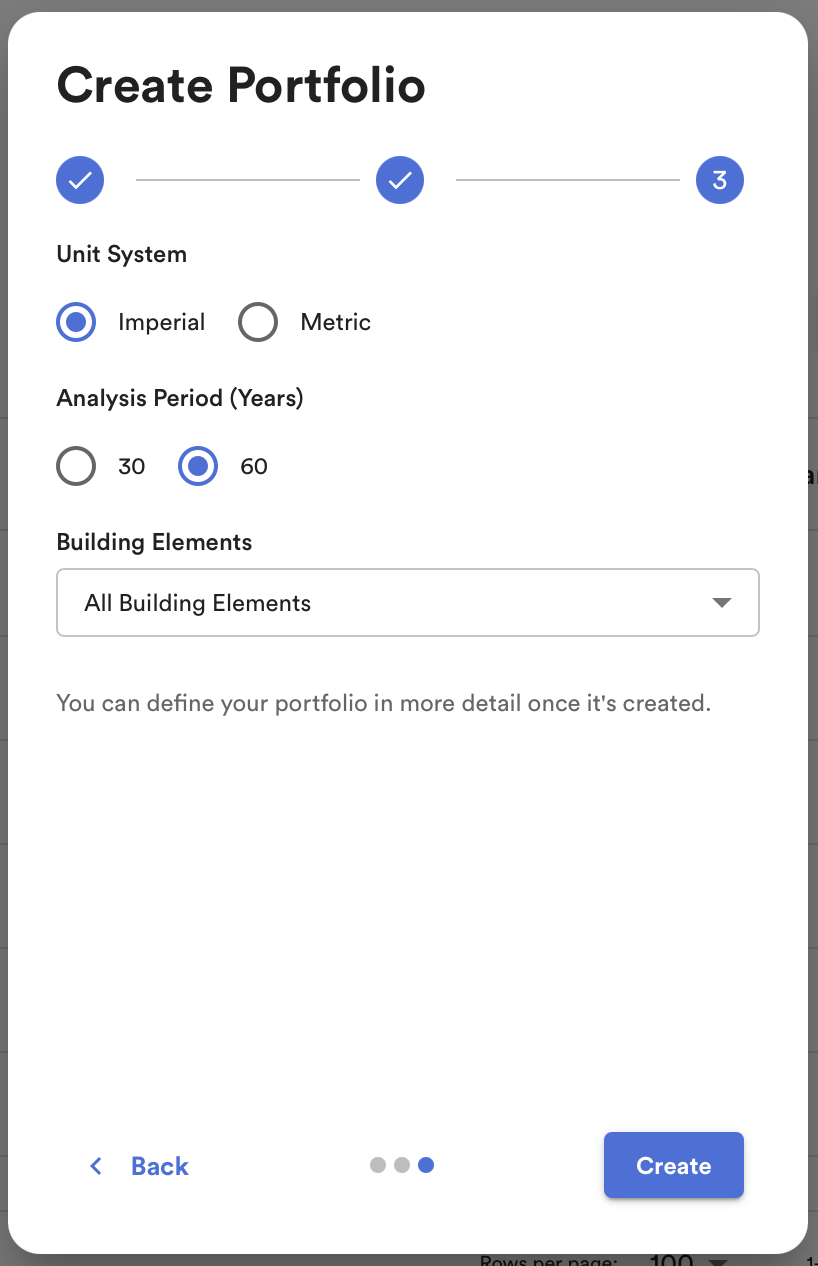Click the left chevron beside Back

96,1166
